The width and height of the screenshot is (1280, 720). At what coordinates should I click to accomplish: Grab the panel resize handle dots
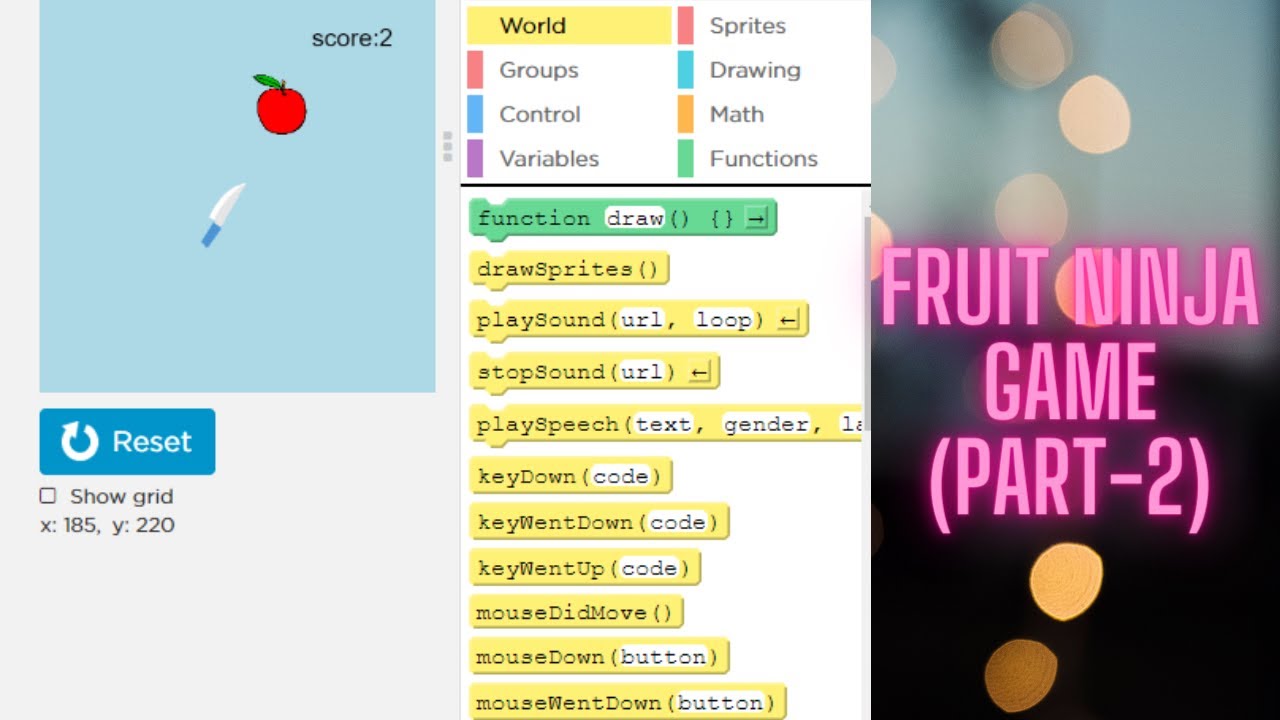(x=447, y=146)
